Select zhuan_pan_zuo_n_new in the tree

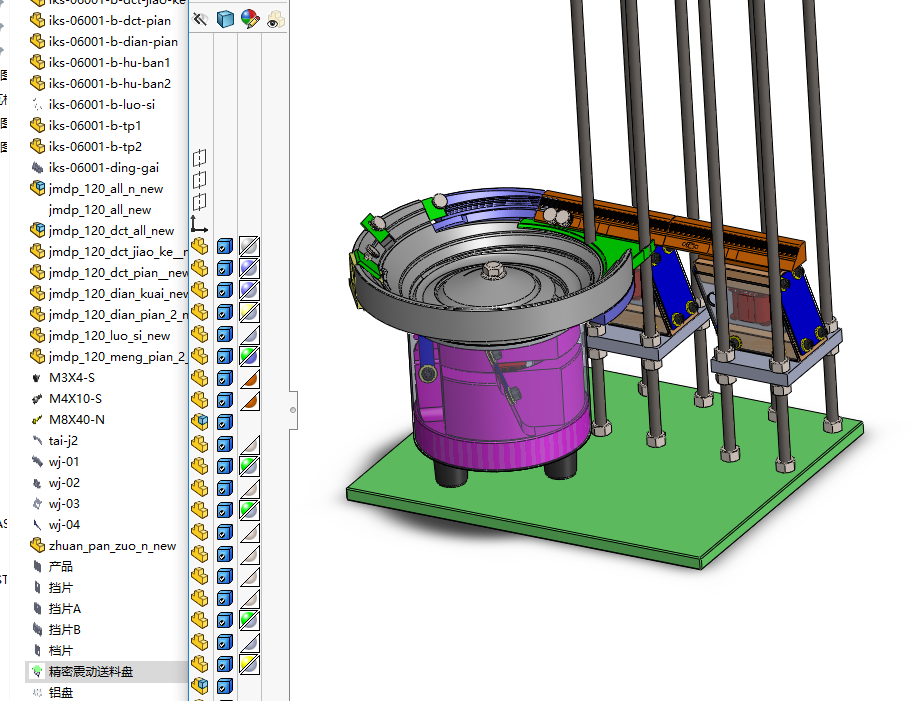tap(112, 546)
